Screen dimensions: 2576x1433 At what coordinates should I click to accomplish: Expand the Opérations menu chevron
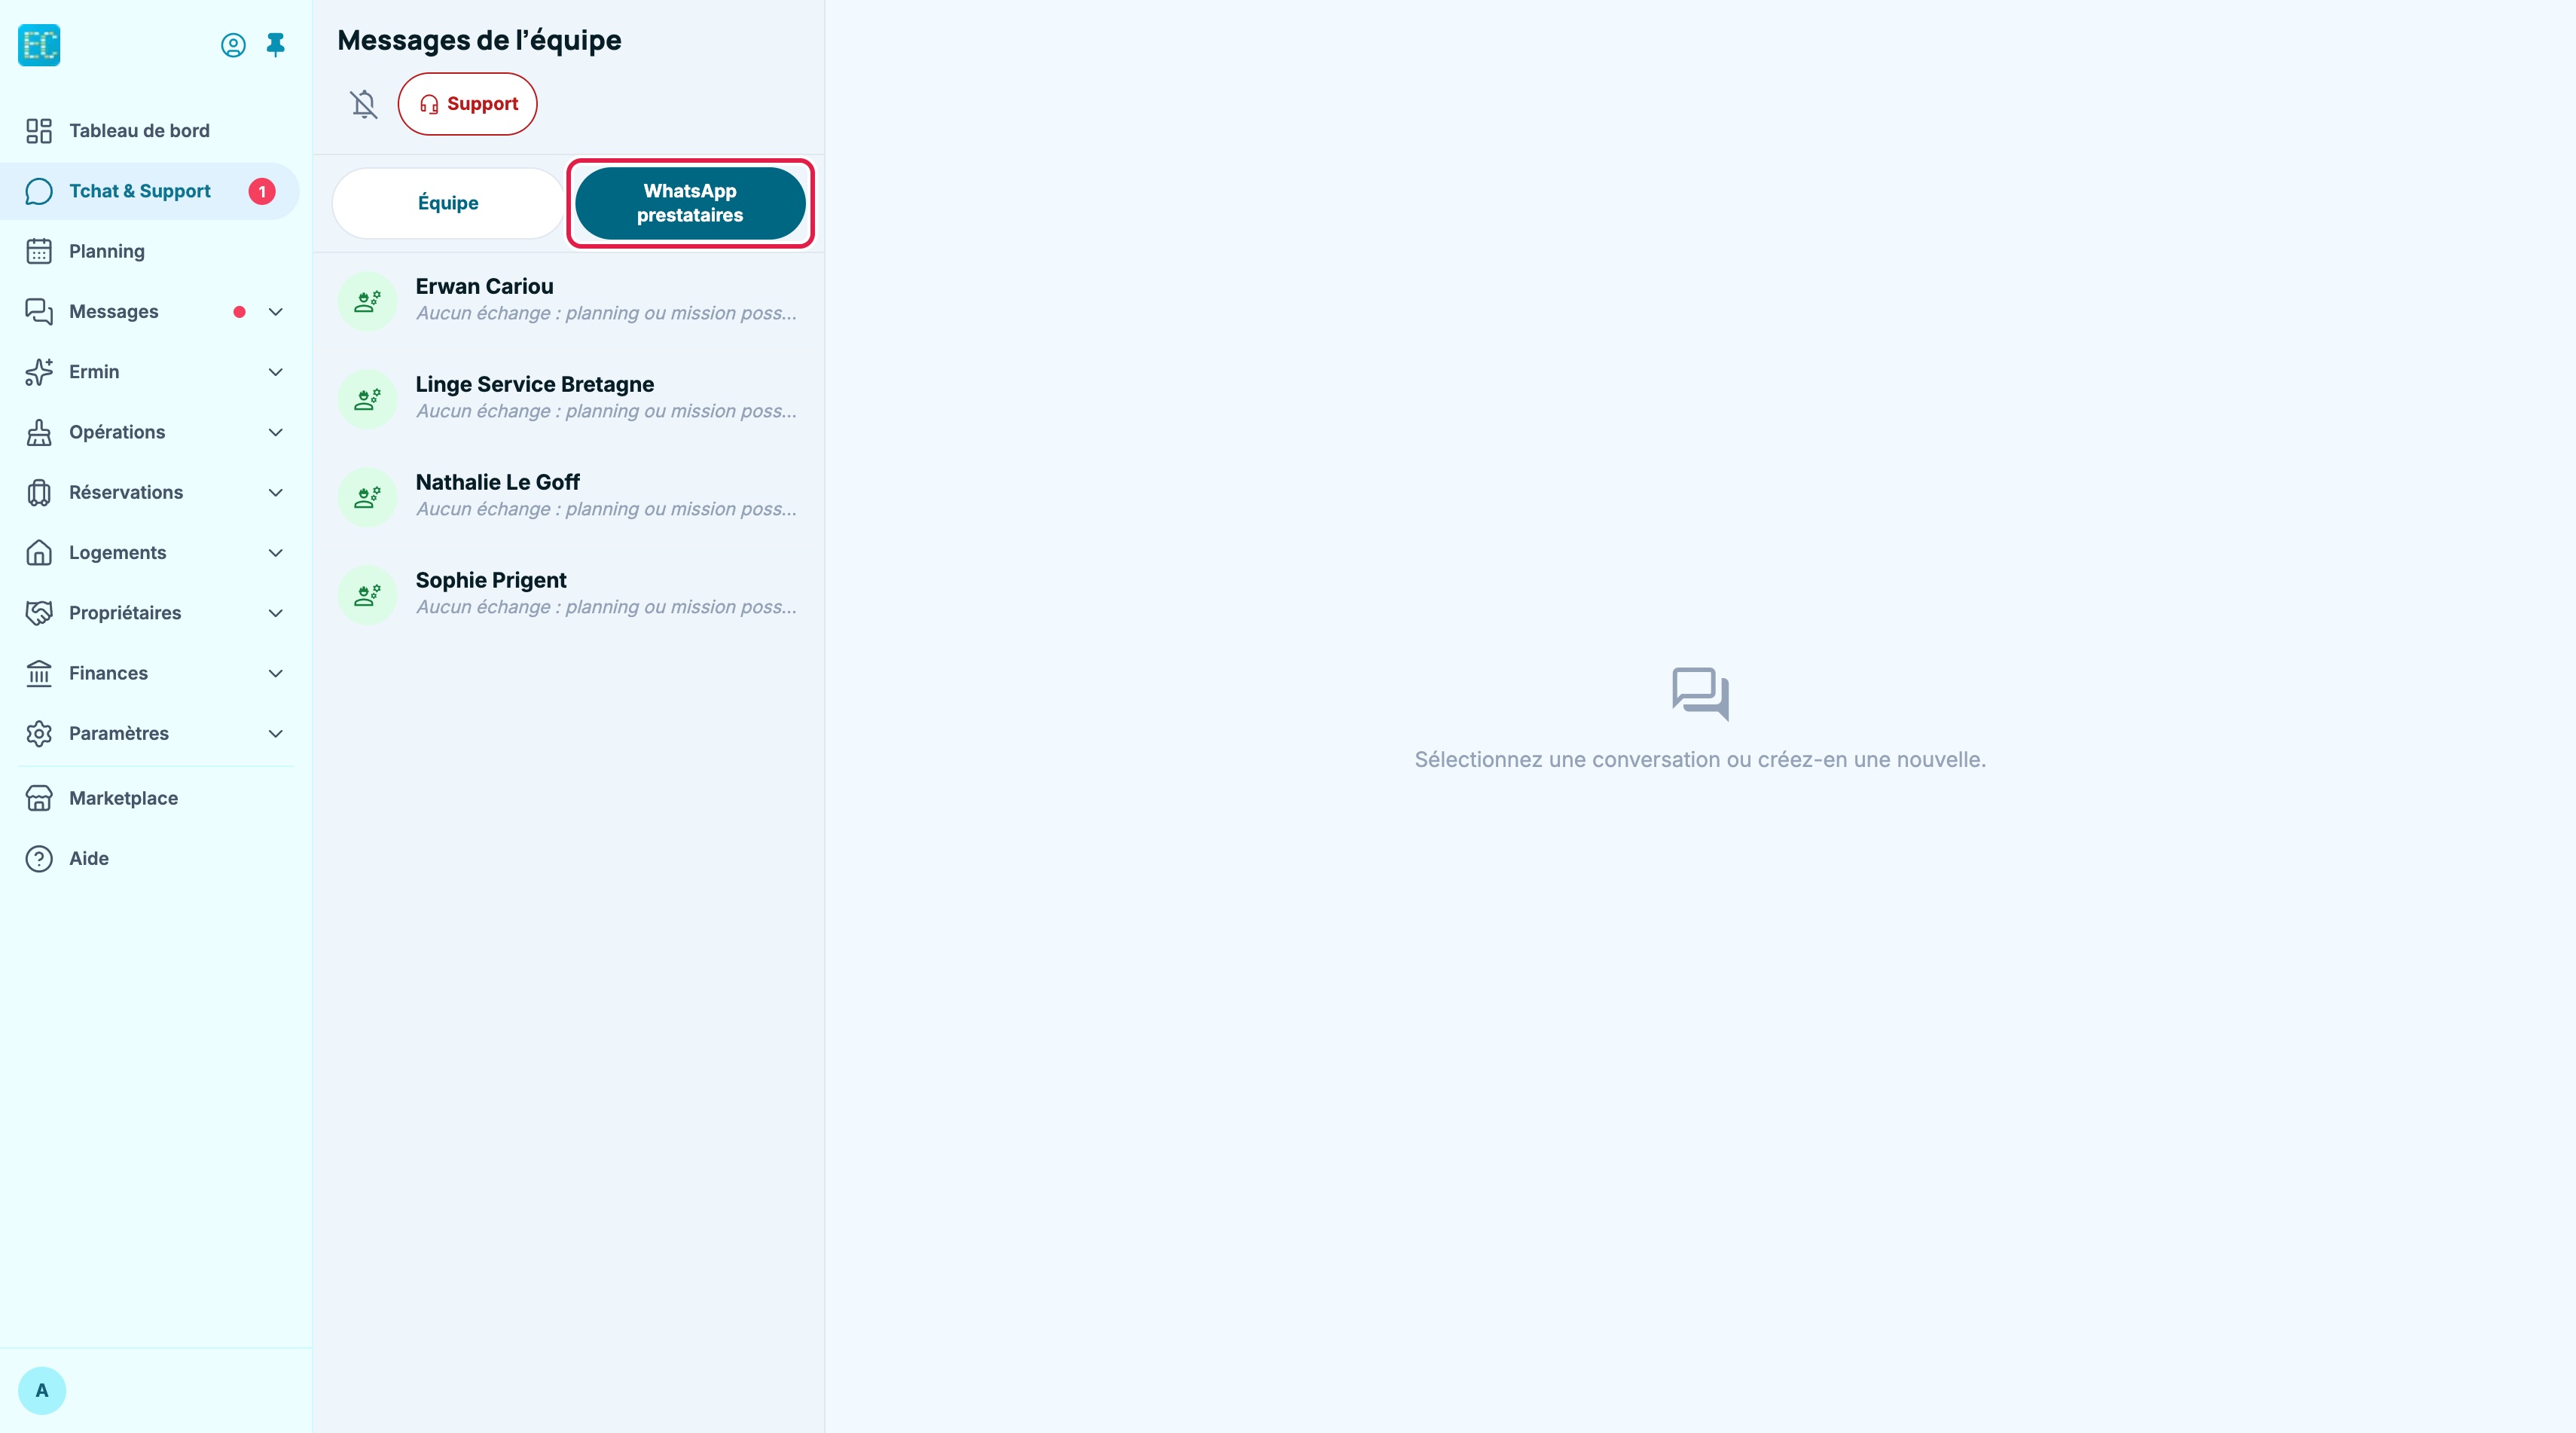coord(276,432)
